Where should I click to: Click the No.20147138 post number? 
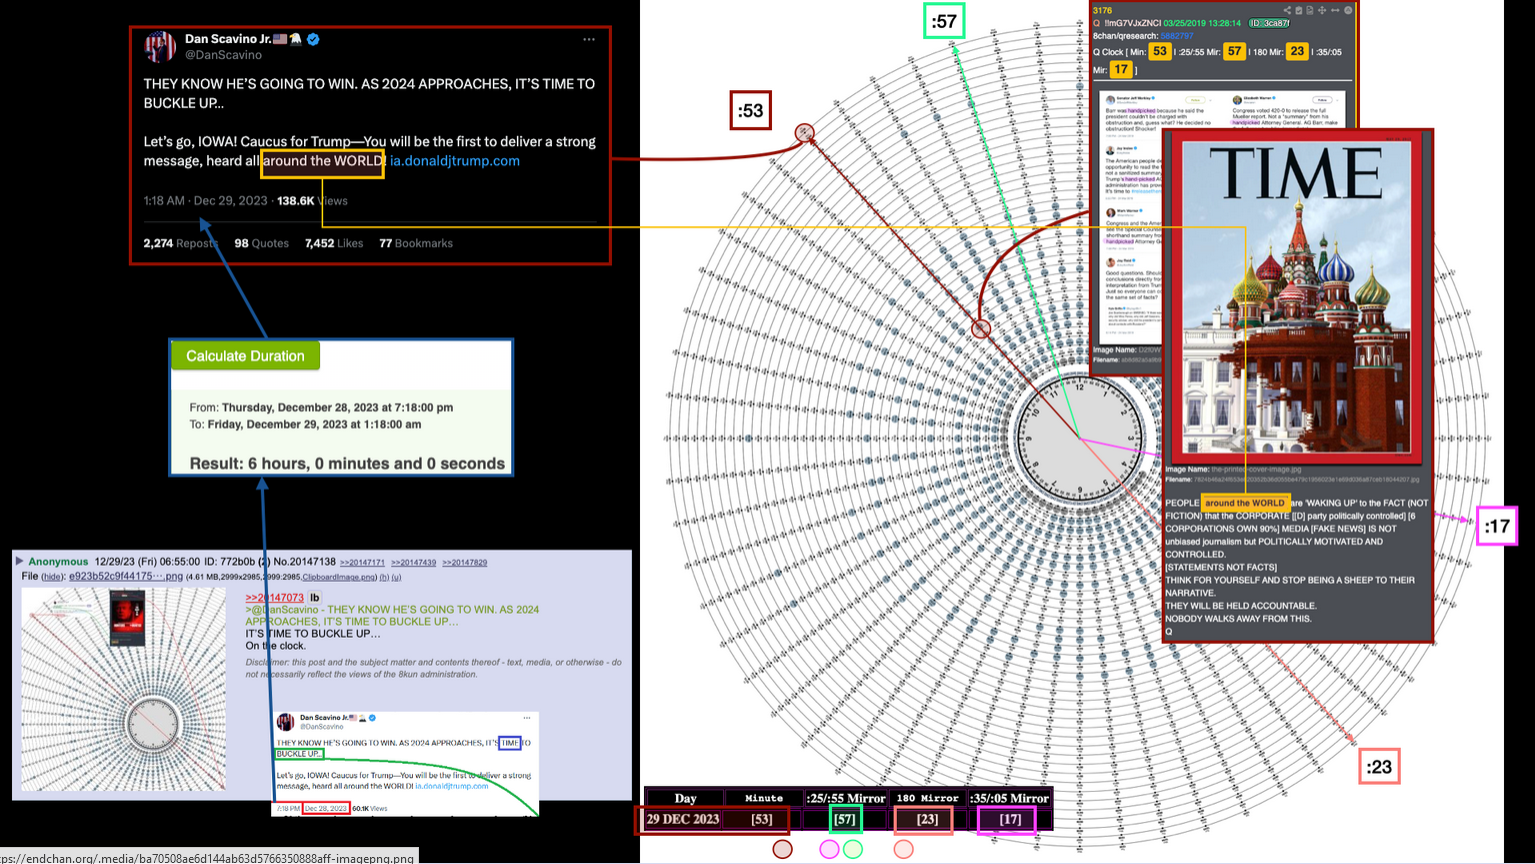click(x=304, y=562)
